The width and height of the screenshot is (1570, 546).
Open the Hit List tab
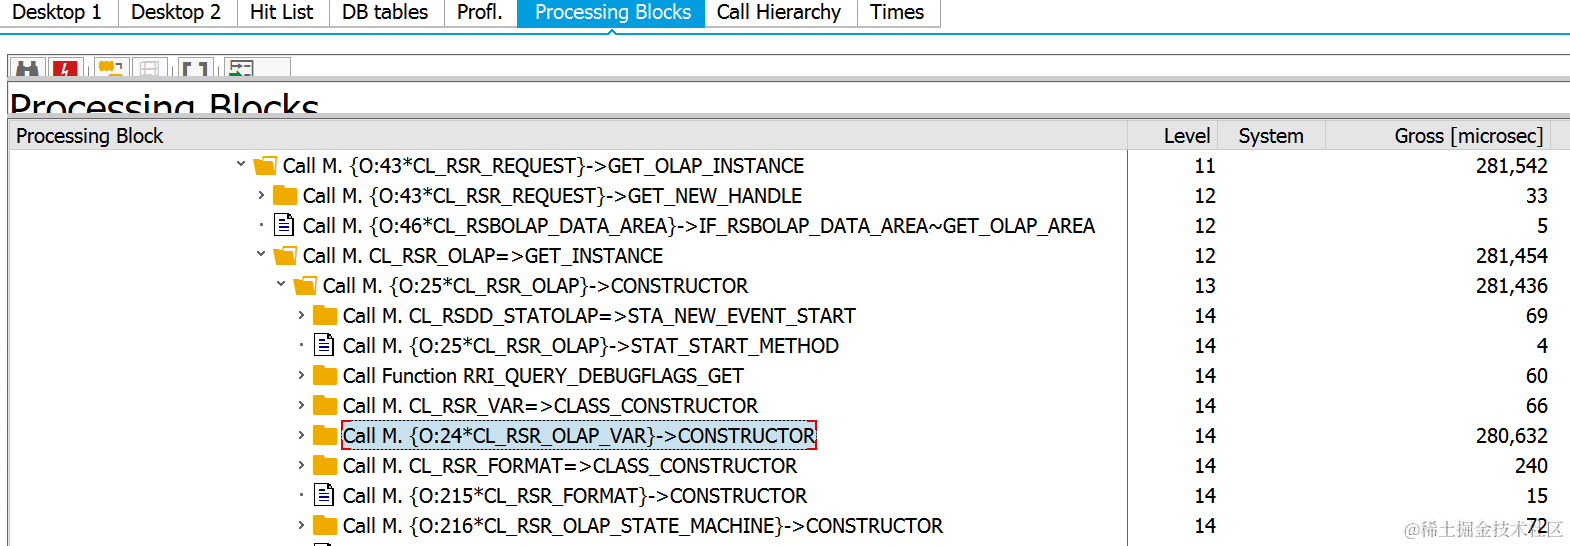click(282, 13)
